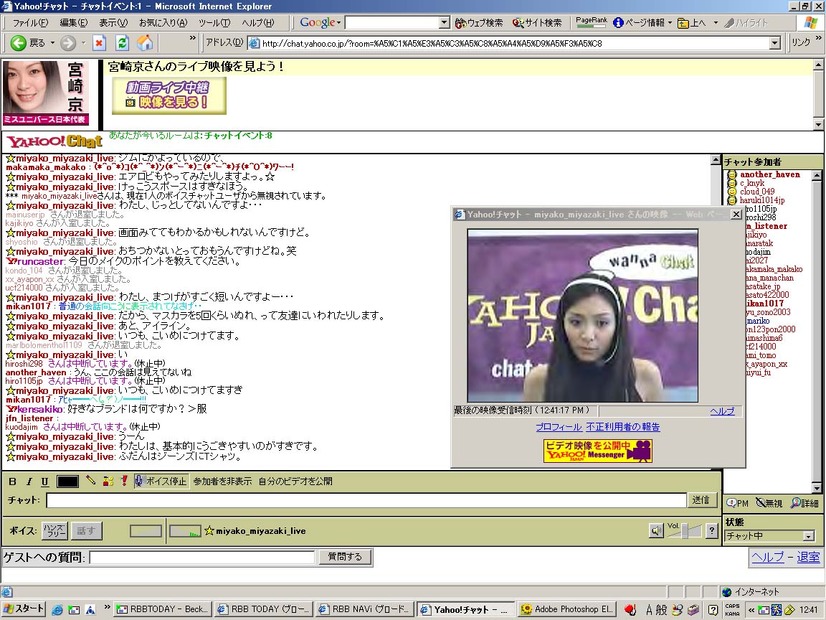Image resolution: width=826 pixels, height=620 pixels.
Task: Send the chat message with 送信 button
Action: coord(701,500)
